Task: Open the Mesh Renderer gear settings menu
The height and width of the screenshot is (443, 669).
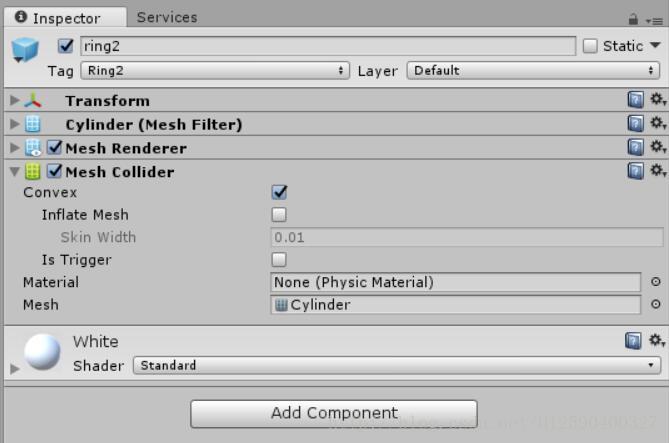Action: [657, 147]
